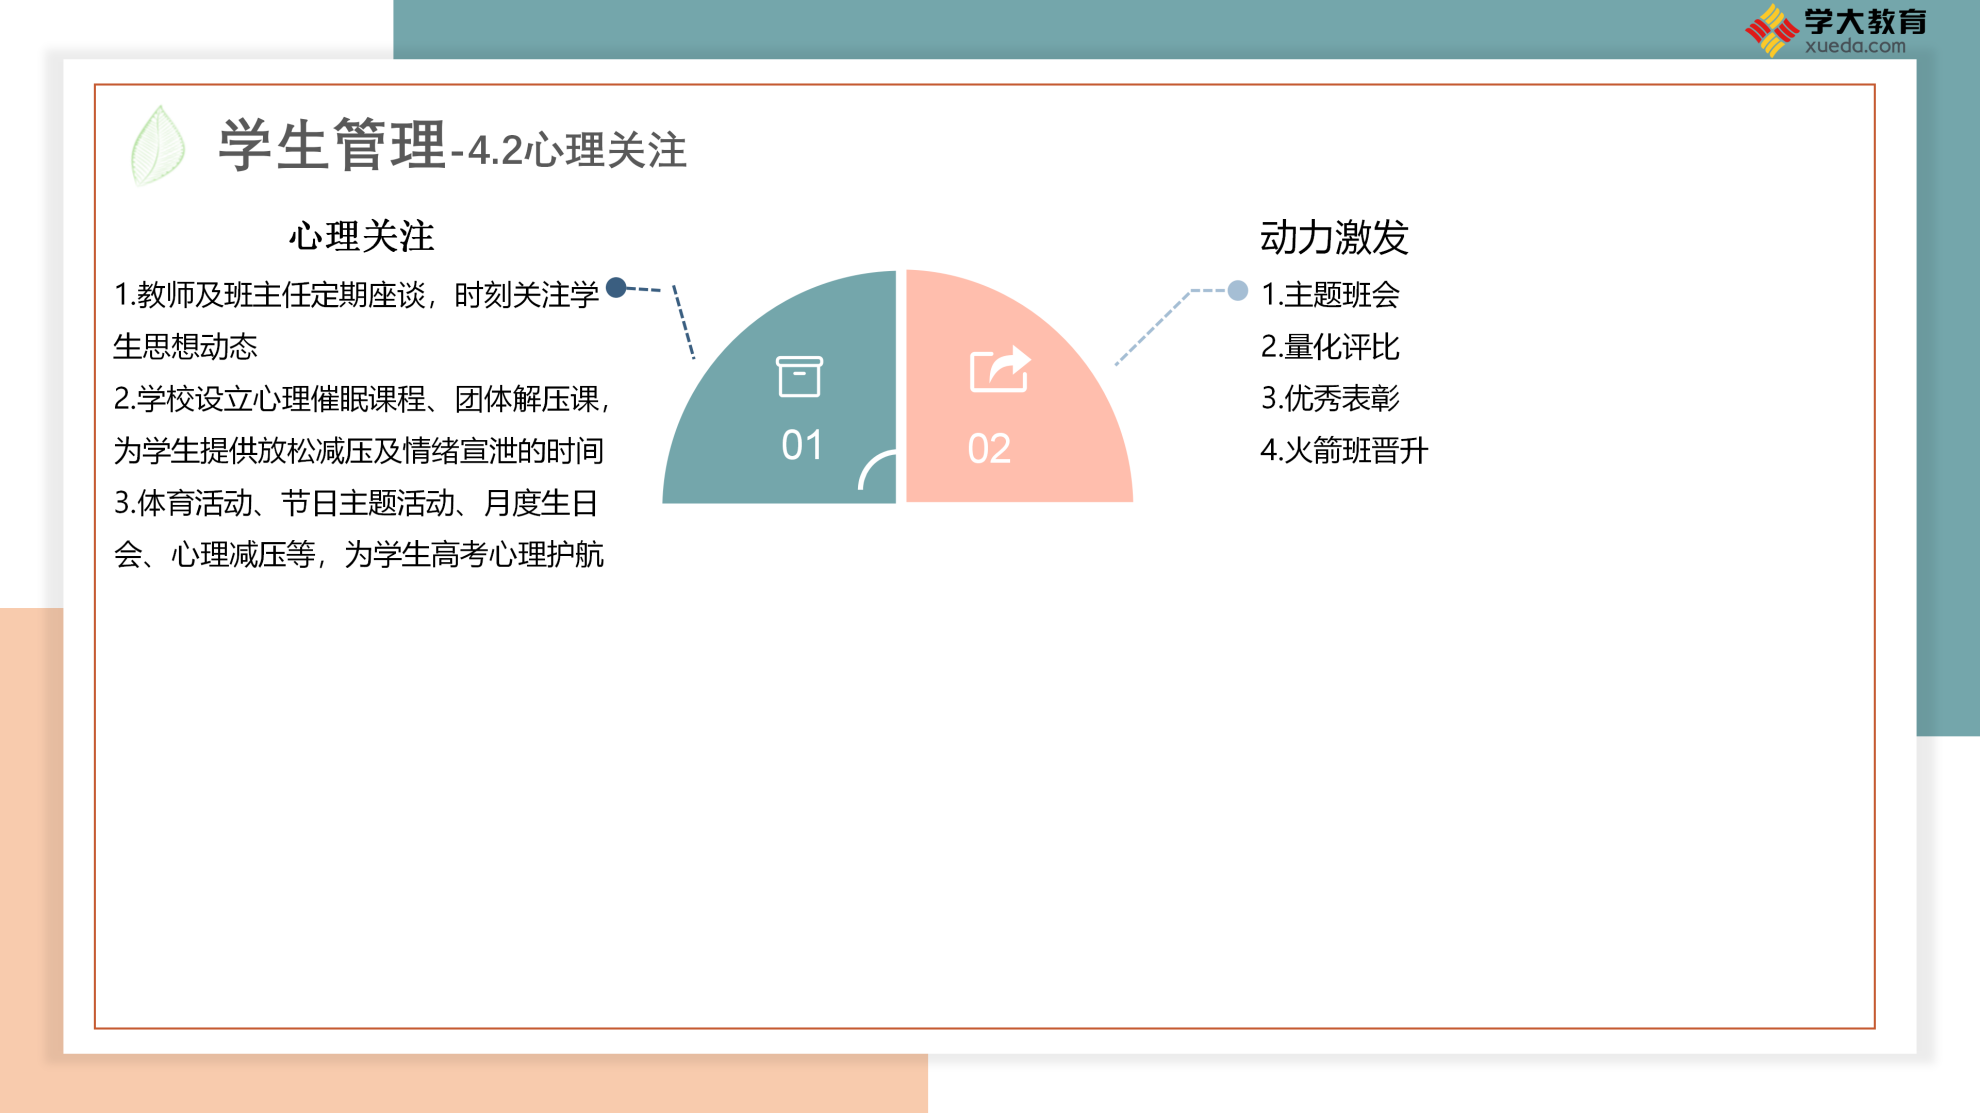
Task: Select the item 1.主题班会
Action: [1330, 295]
